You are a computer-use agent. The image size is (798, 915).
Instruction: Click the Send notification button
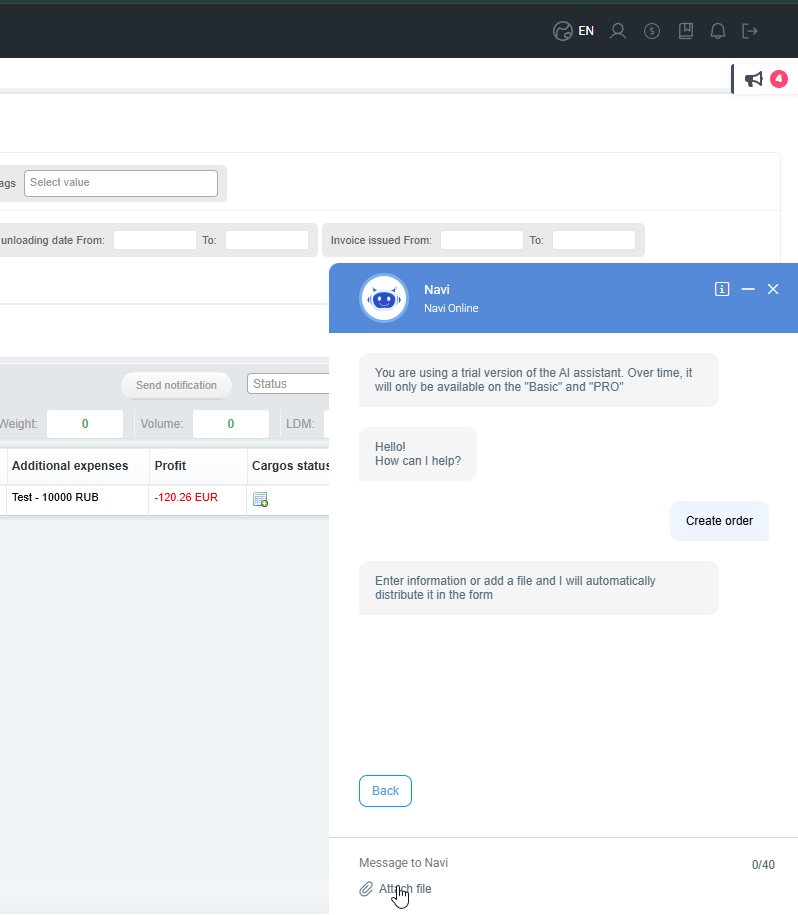click(x=176, y=385)
